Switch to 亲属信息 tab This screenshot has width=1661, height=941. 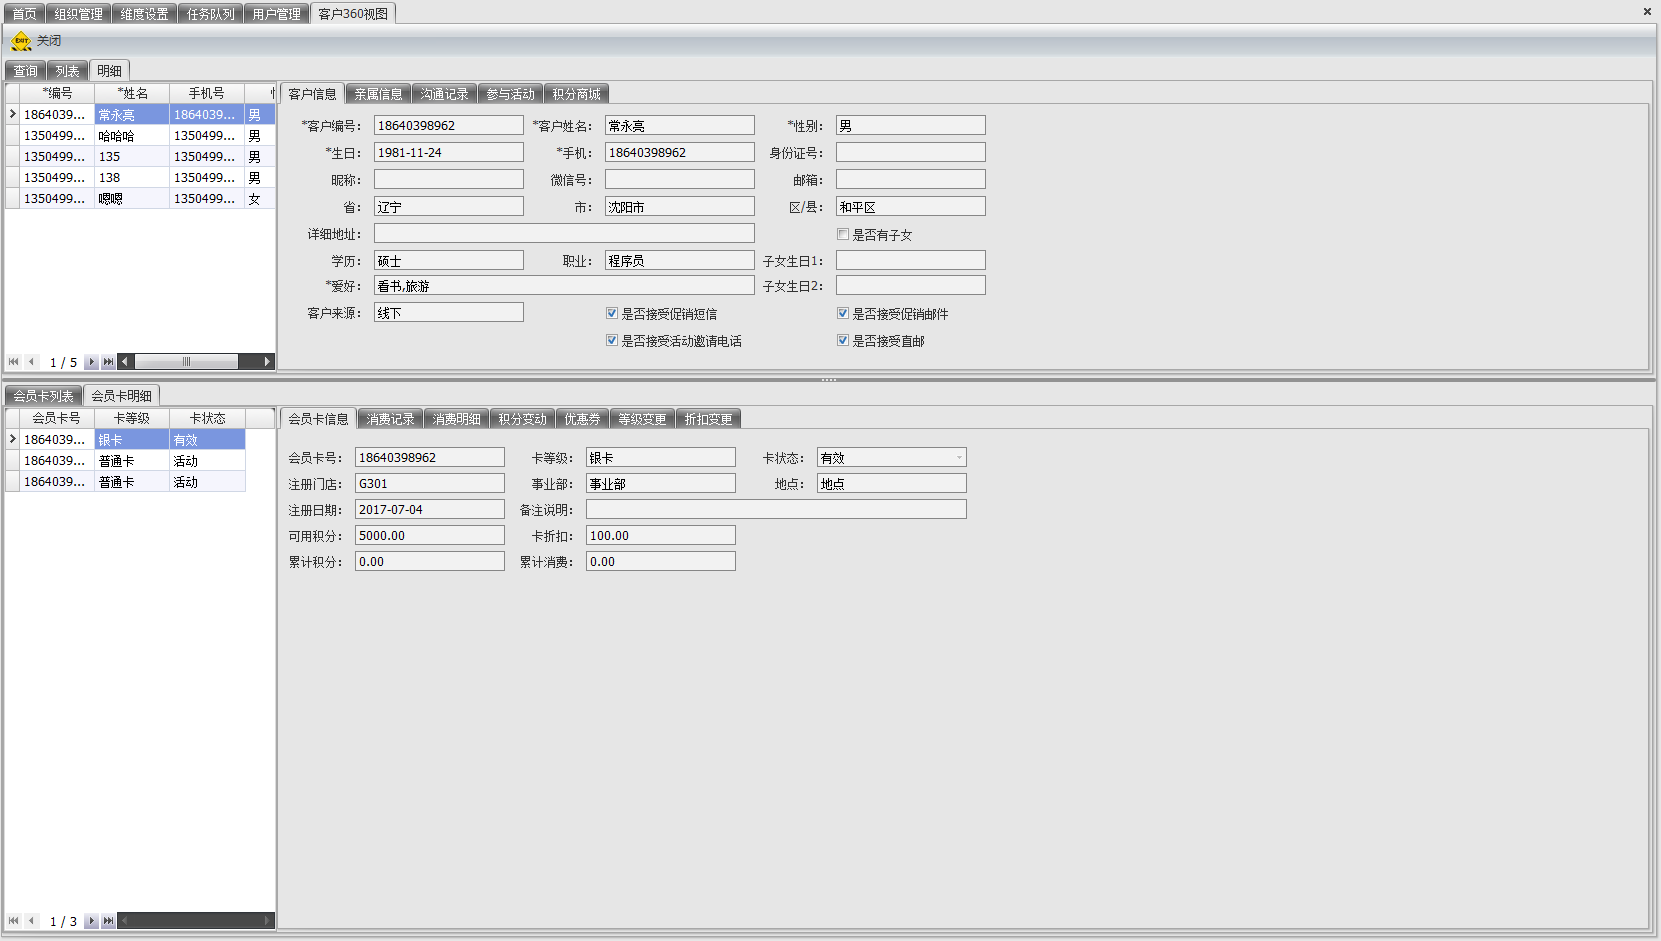tap(378, 94)
